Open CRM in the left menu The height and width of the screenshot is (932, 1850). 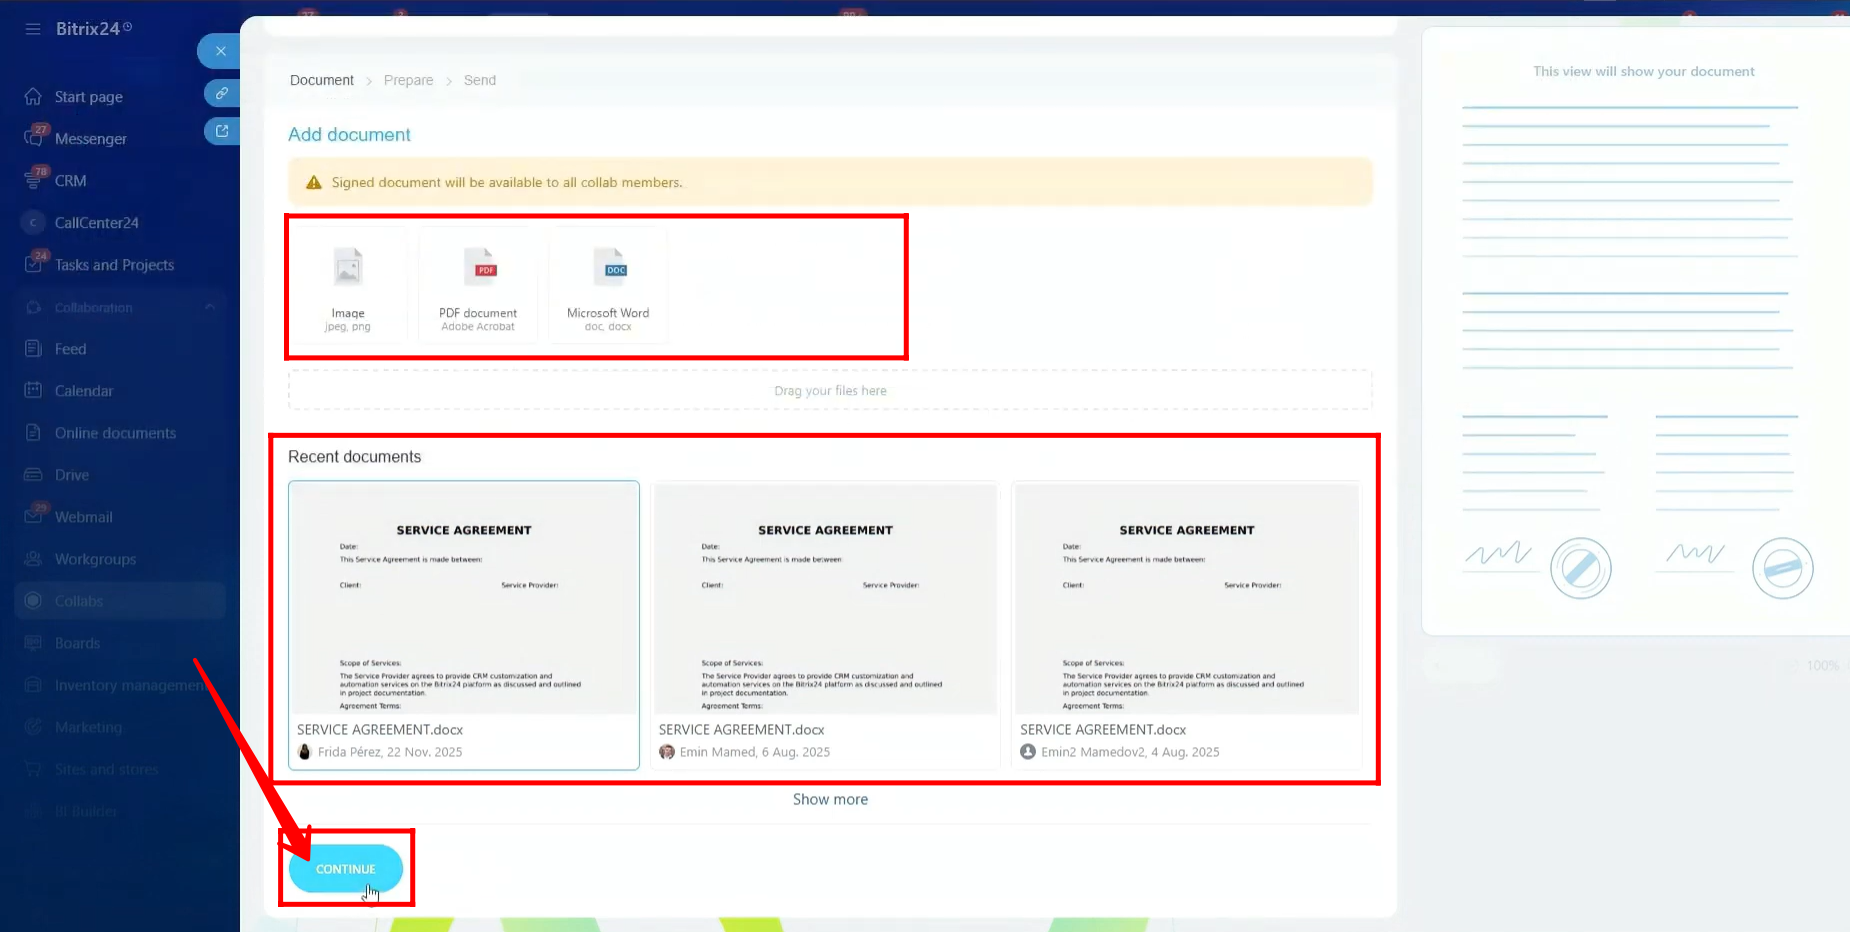tap(70, 181)
